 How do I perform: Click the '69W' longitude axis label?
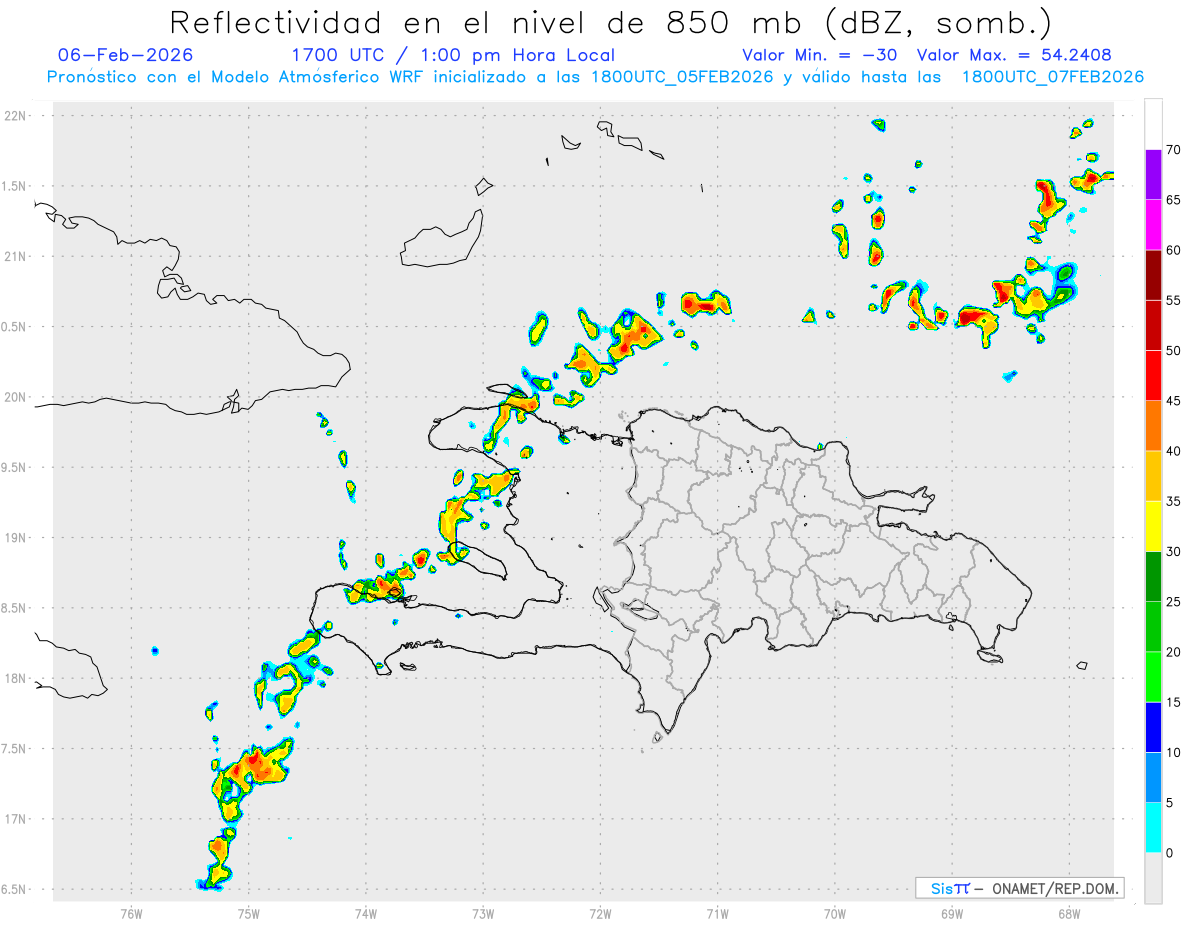(952, 913)
